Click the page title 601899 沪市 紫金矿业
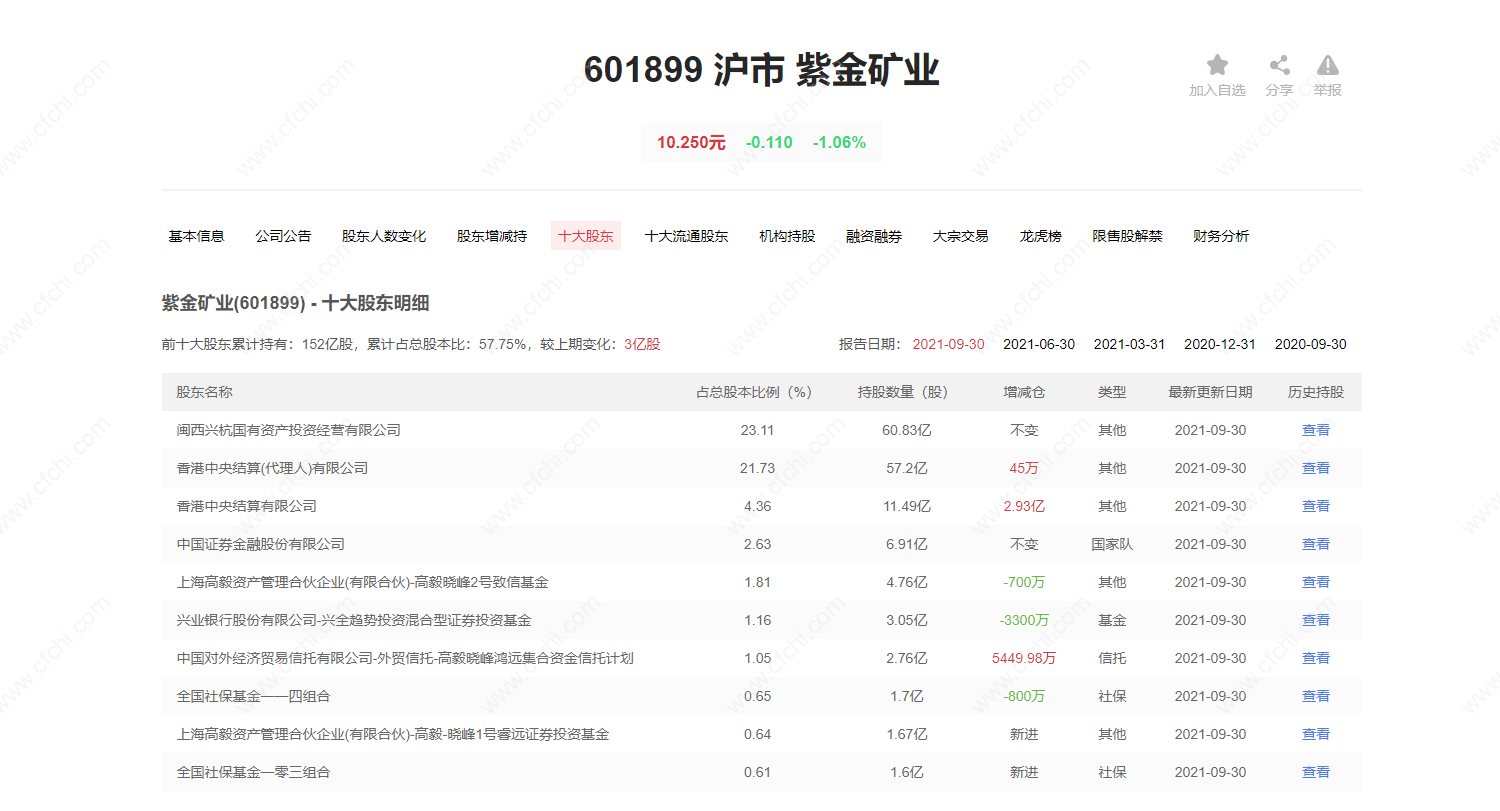Screen dimensions: 1500x811 [761, 70]
